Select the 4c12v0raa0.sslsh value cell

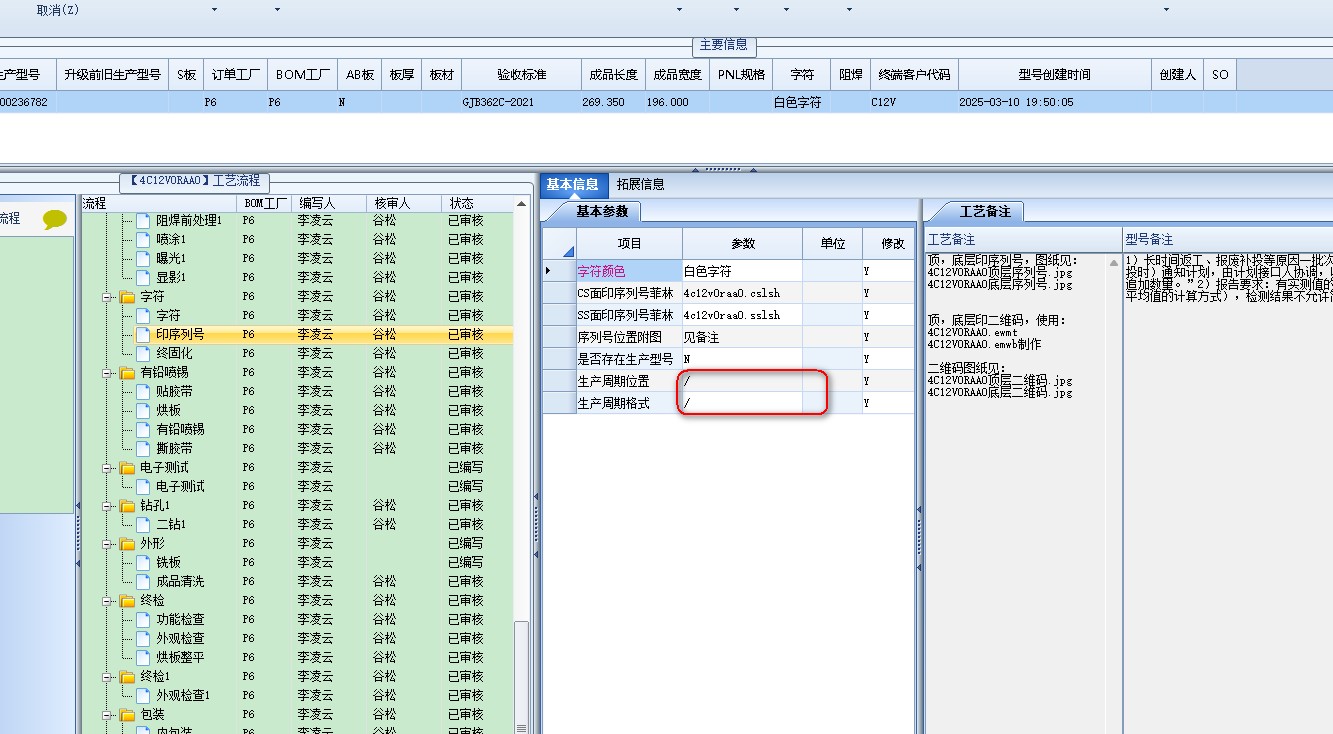point(742,315)
